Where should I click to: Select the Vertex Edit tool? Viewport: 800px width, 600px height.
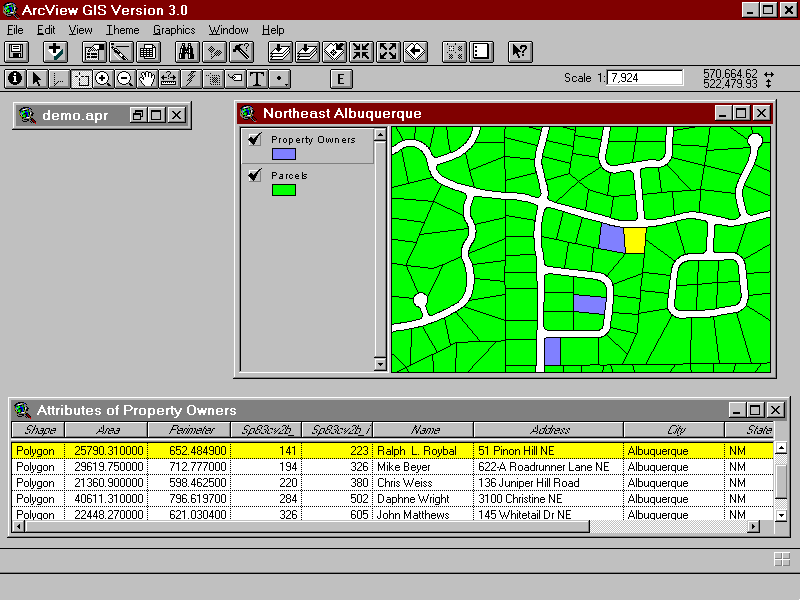pos(59,79)
